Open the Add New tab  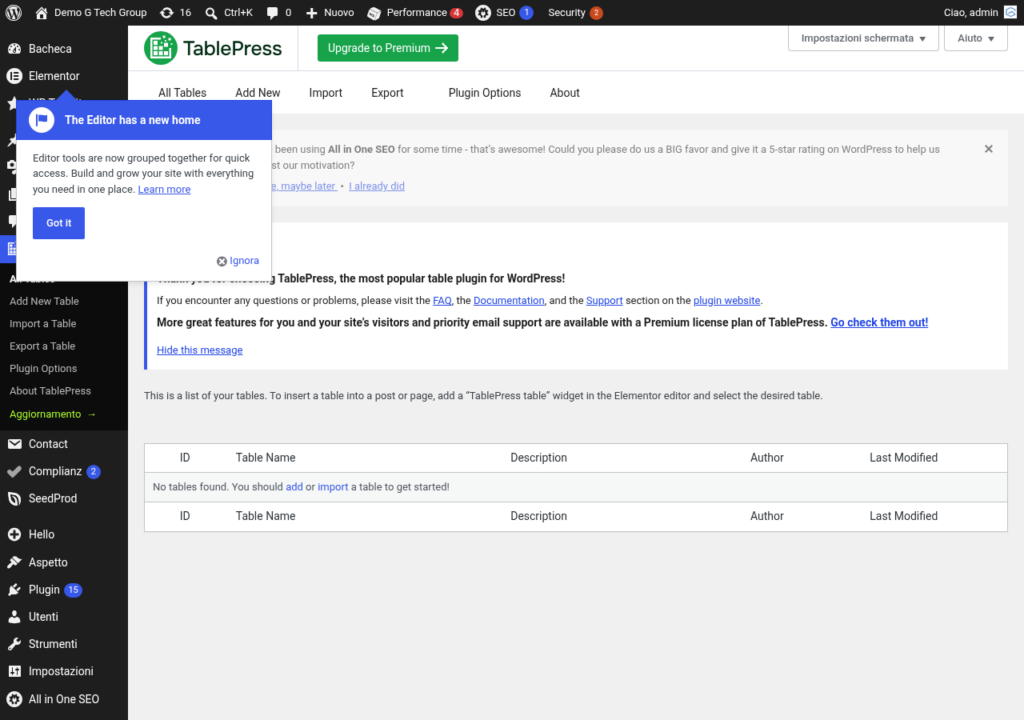(257, 93)
